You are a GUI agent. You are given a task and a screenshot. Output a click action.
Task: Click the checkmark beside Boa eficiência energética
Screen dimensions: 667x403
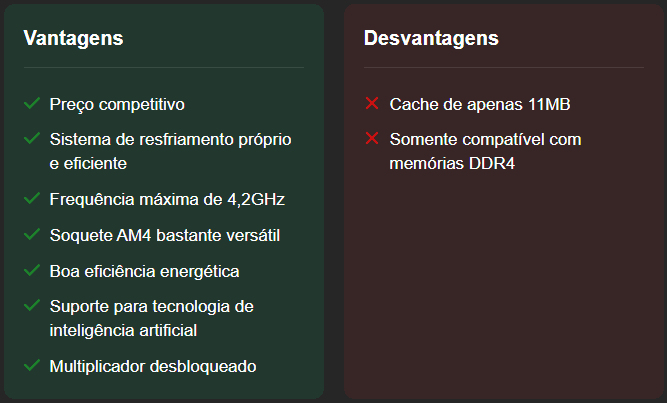click(x=32, y=270)
